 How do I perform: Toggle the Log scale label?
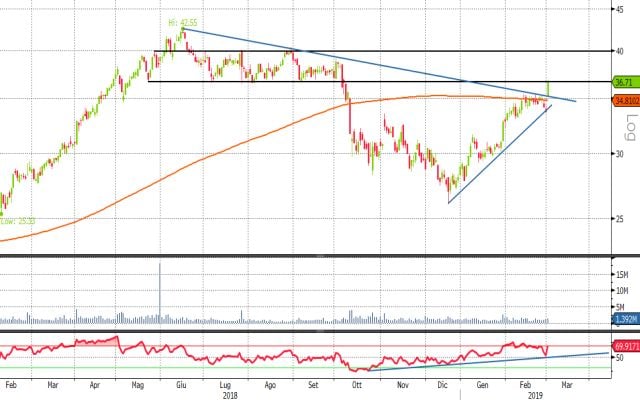(x=631, y=128)
